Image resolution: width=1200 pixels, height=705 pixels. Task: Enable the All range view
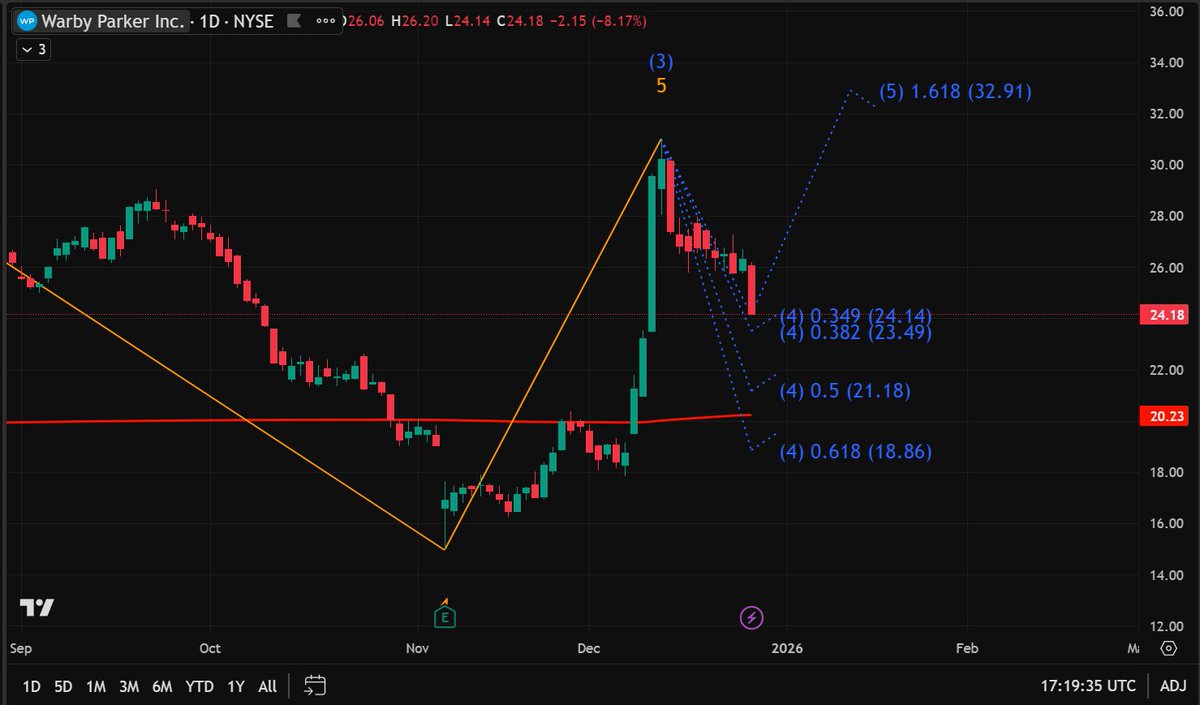[266, 687]
